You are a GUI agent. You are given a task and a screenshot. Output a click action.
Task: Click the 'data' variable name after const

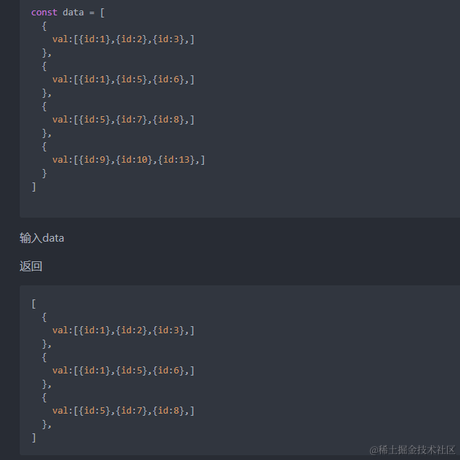tap(73, 13)
